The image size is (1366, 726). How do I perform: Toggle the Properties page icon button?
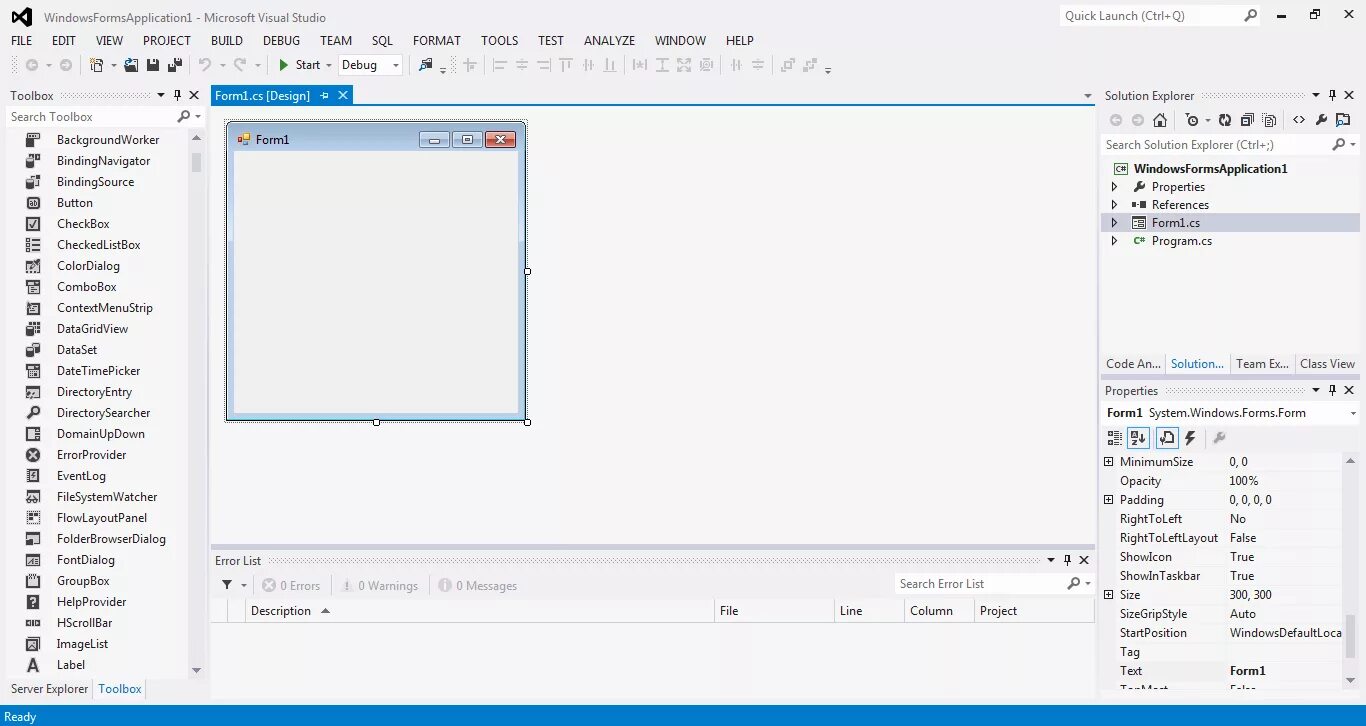tap(1167, 438)
